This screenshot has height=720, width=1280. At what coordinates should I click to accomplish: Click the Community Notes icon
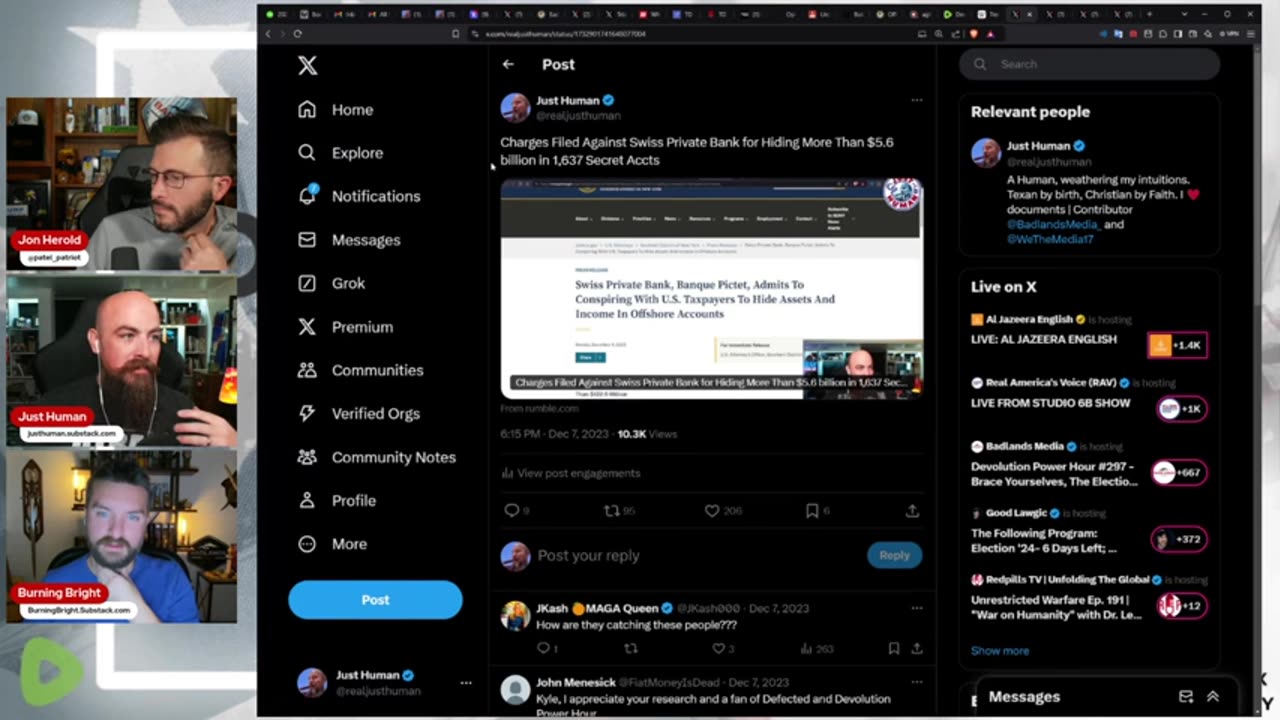307,457
